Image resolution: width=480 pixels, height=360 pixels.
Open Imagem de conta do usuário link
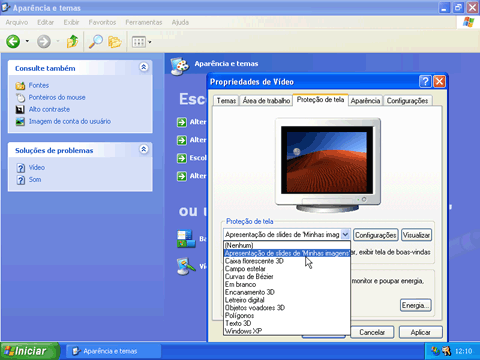tap(70, 121)
